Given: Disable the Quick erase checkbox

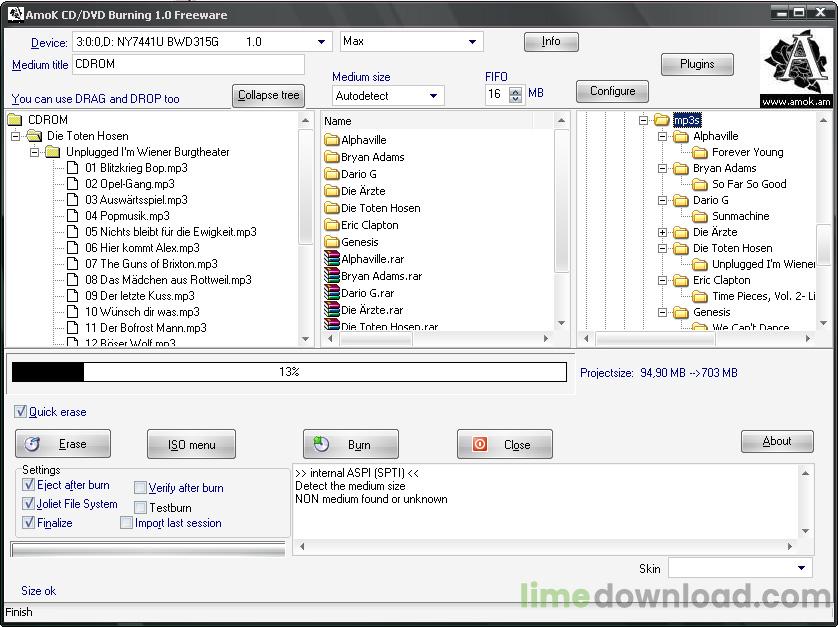Looking at the screenshot, I should 21,412.
